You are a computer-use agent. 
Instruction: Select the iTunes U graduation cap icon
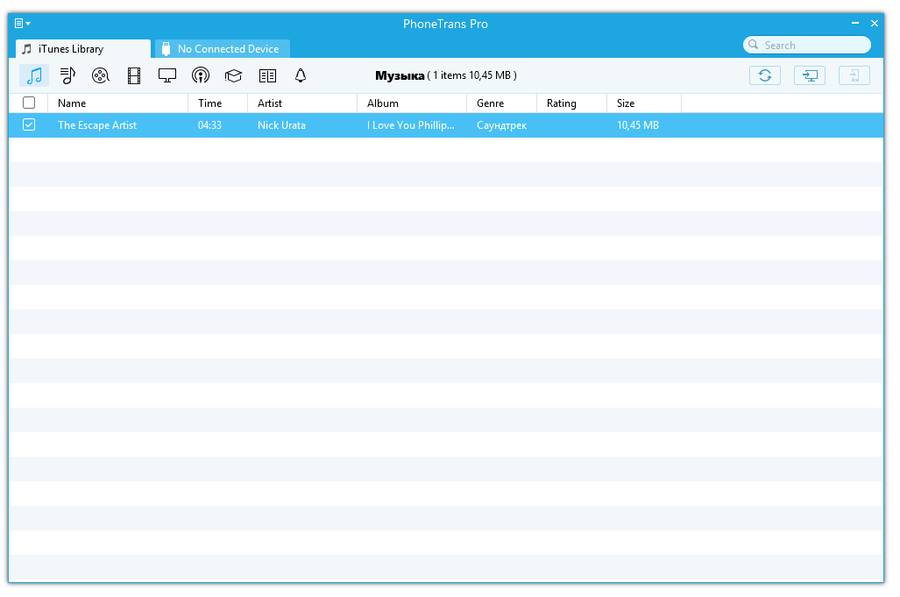point(233,75)
